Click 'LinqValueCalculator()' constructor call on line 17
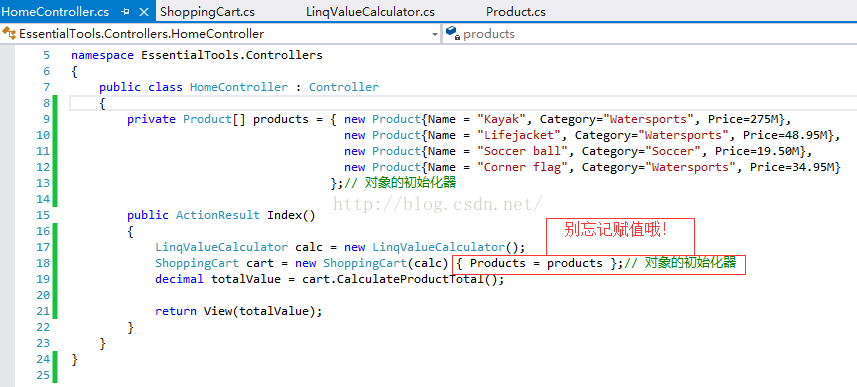Viewport: 857px width, 387px height. point(445,247)
